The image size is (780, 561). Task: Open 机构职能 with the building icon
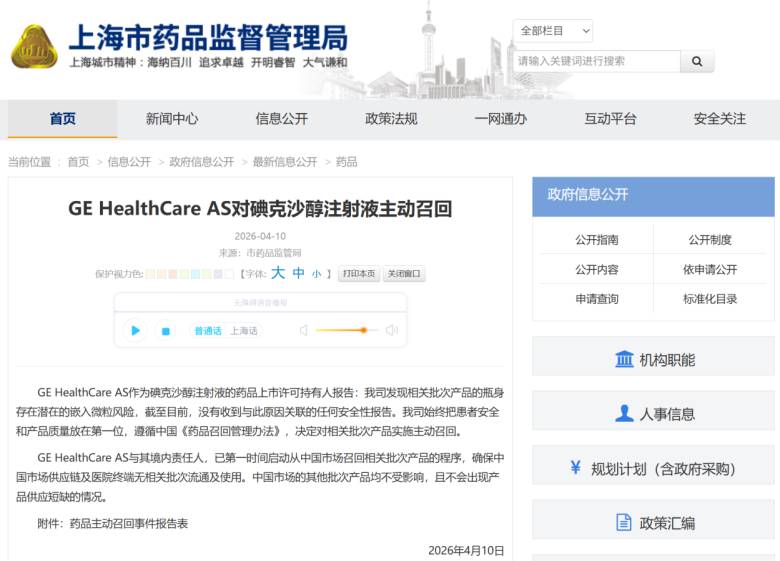point(653,359)
